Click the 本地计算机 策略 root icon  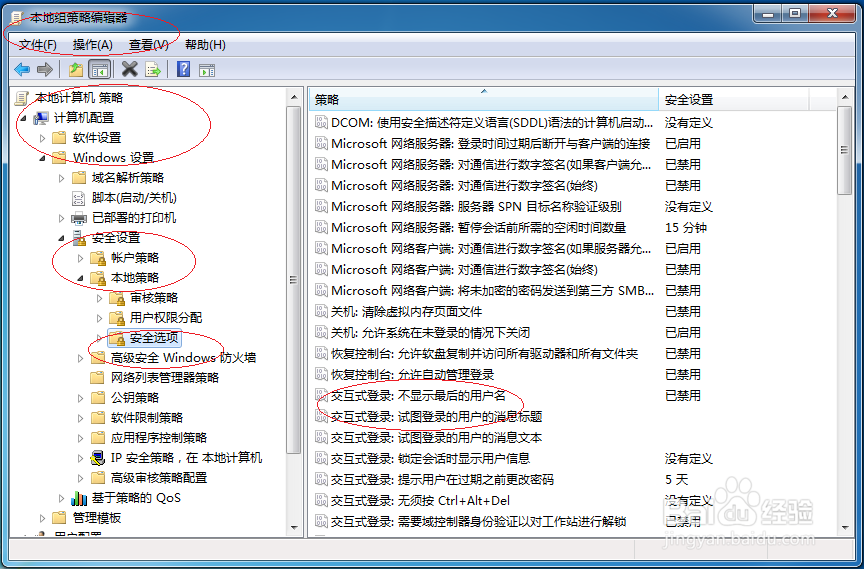[x=21, y=98]
